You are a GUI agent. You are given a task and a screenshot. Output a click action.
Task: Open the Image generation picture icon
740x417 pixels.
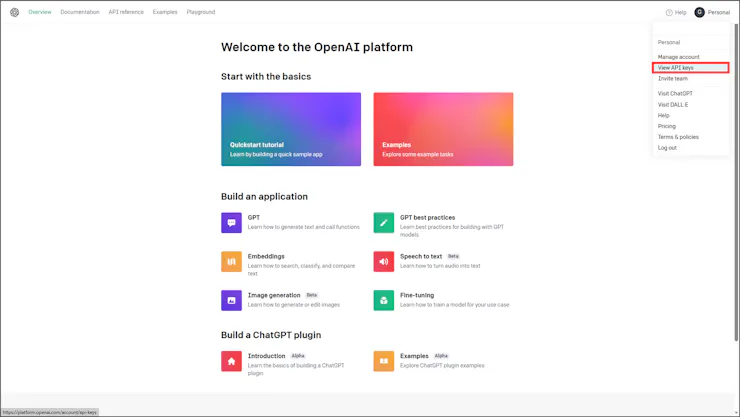pyautogui.click(x=231, y=300)
